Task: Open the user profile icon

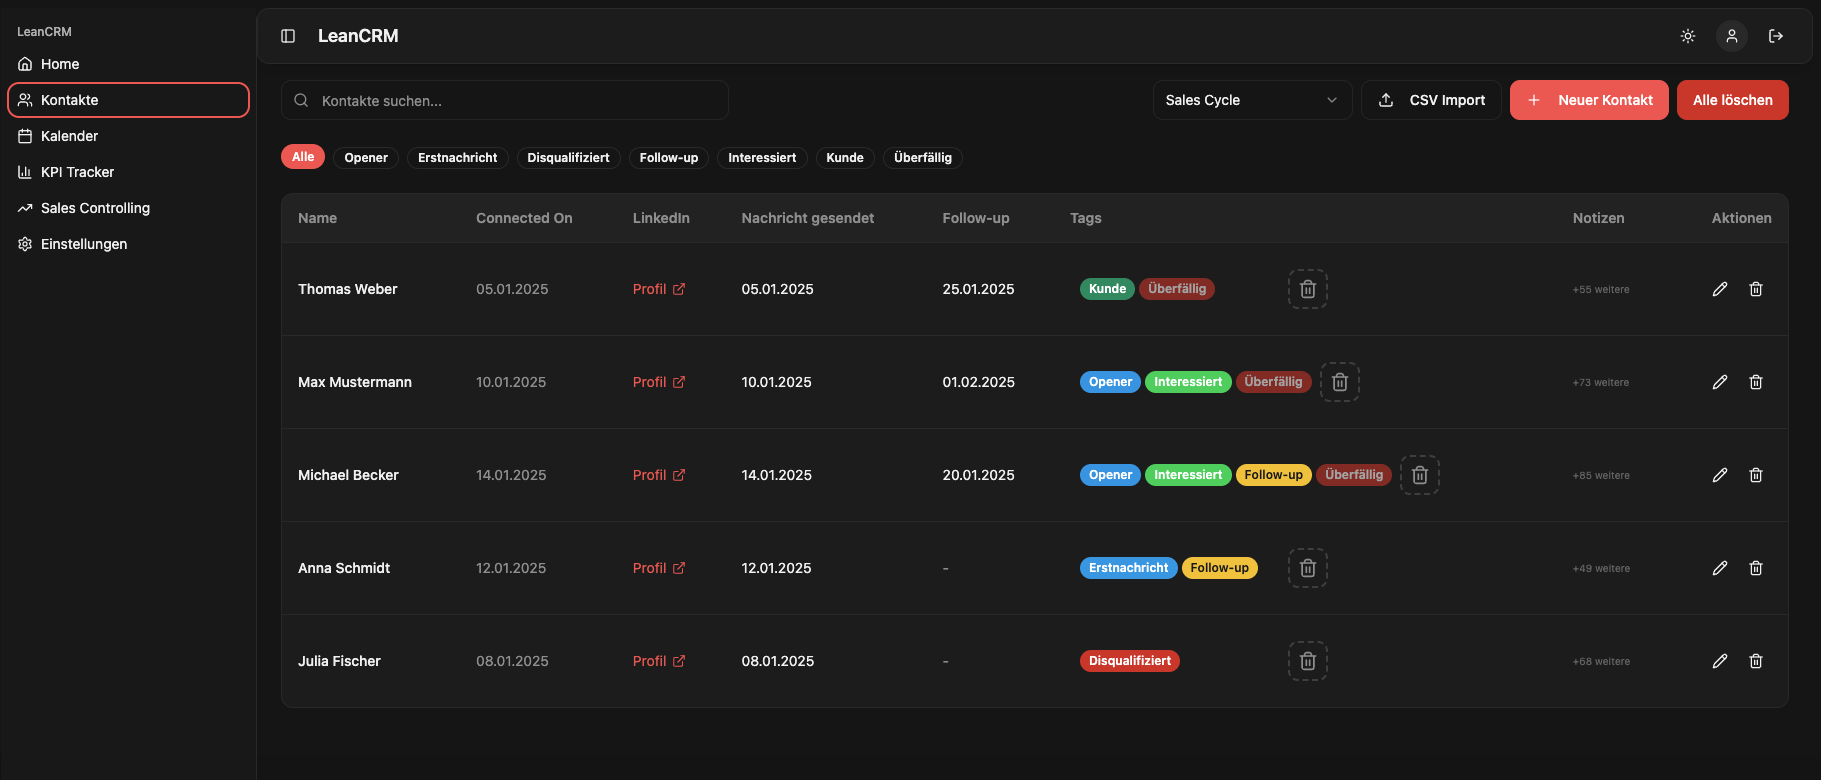Action: (x=1732, y=36)
